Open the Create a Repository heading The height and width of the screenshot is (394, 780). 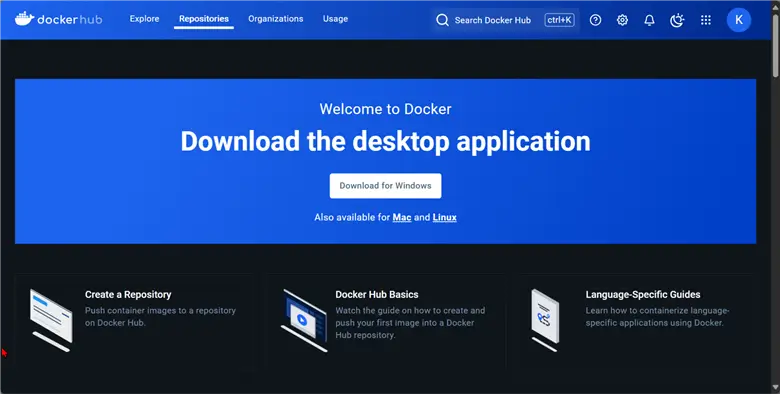(x=128, y=295)
